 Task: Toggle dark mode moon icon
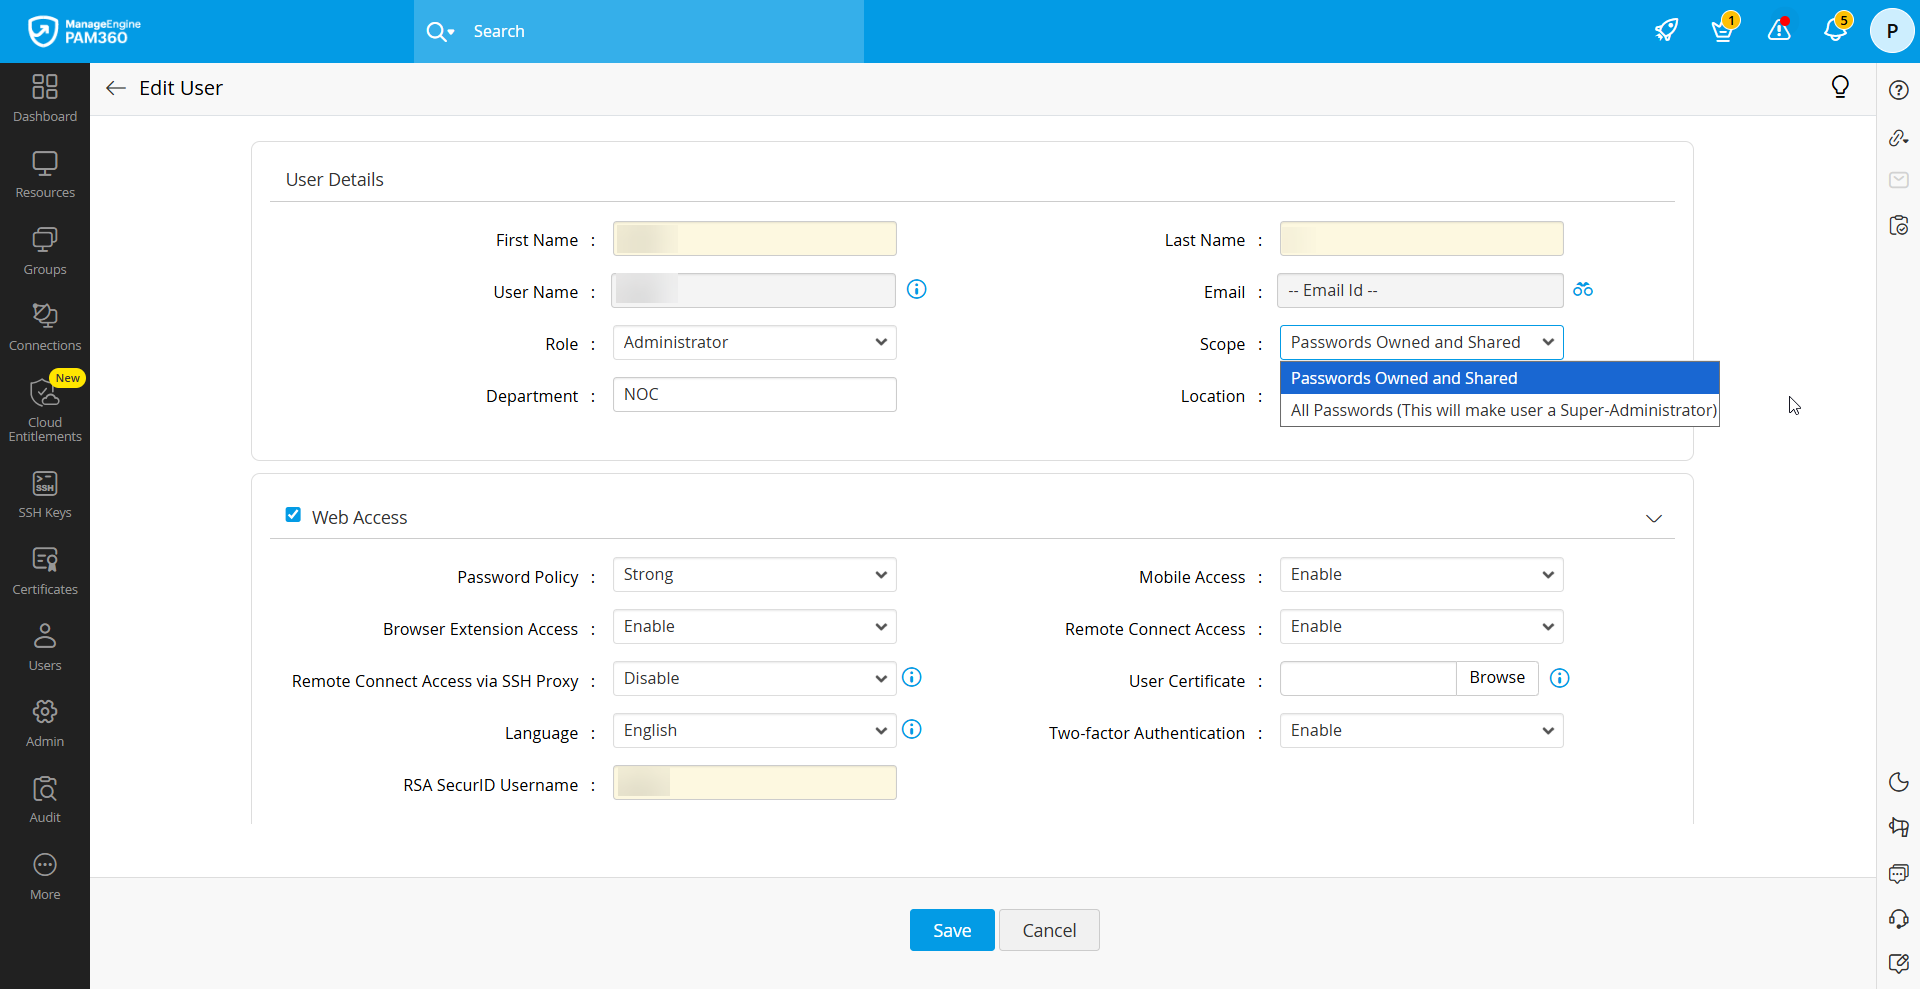click(x=1898, y=782)
